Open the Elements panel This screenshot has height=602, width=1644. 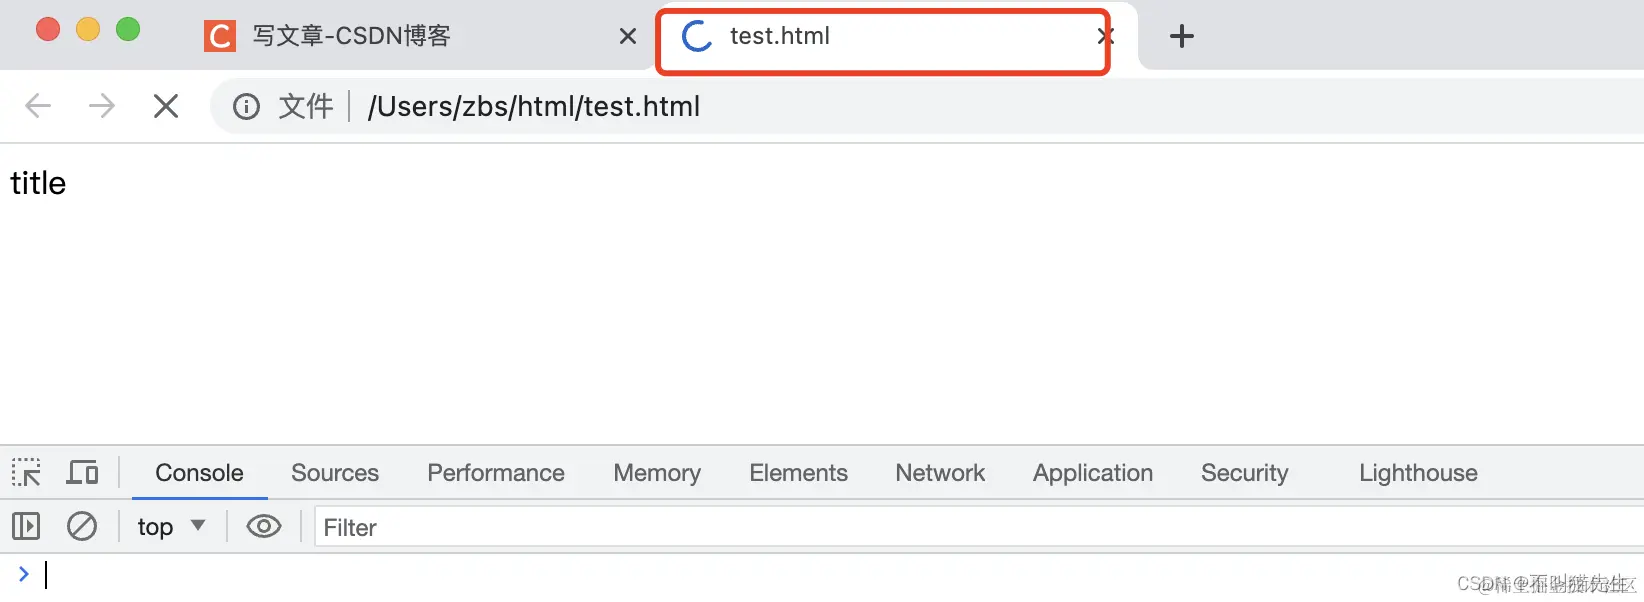tap(798, 473)
